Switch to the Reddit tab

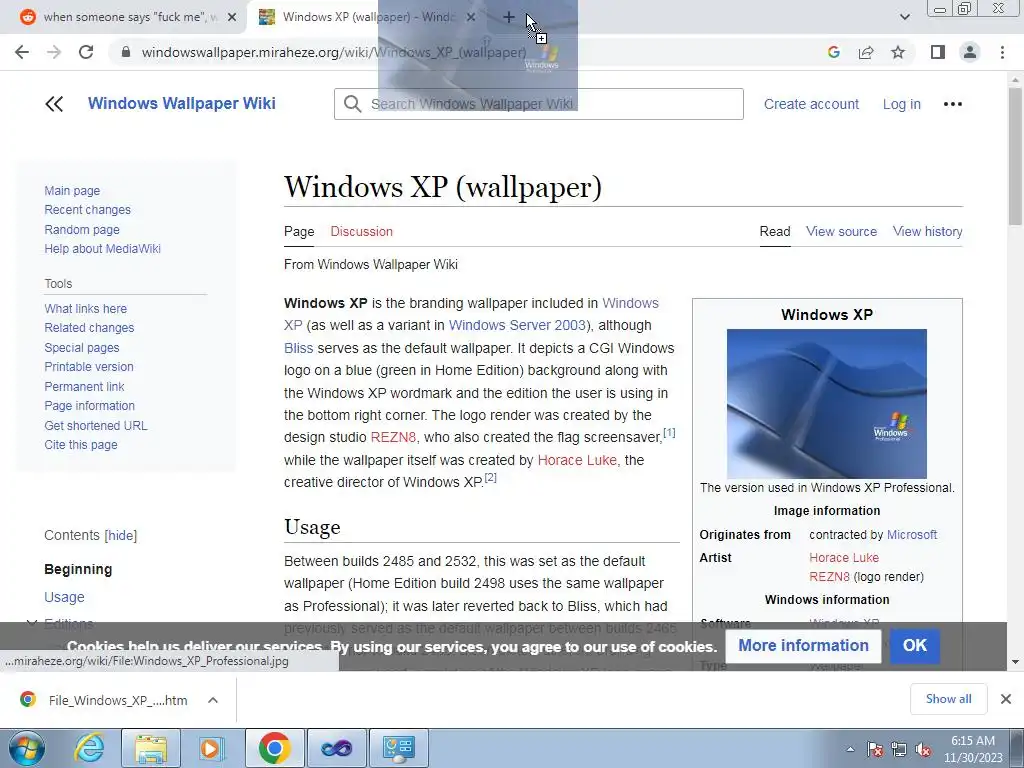coord(128,18)
